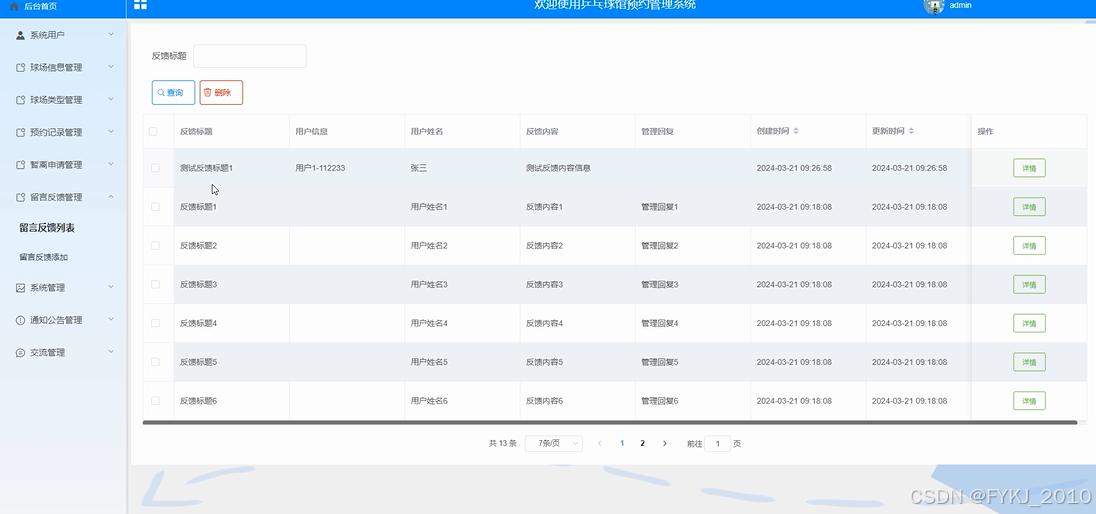Open 留言反馈添加 submenu item
This screenshot has height=514, width=1096.
click(43, 257)
